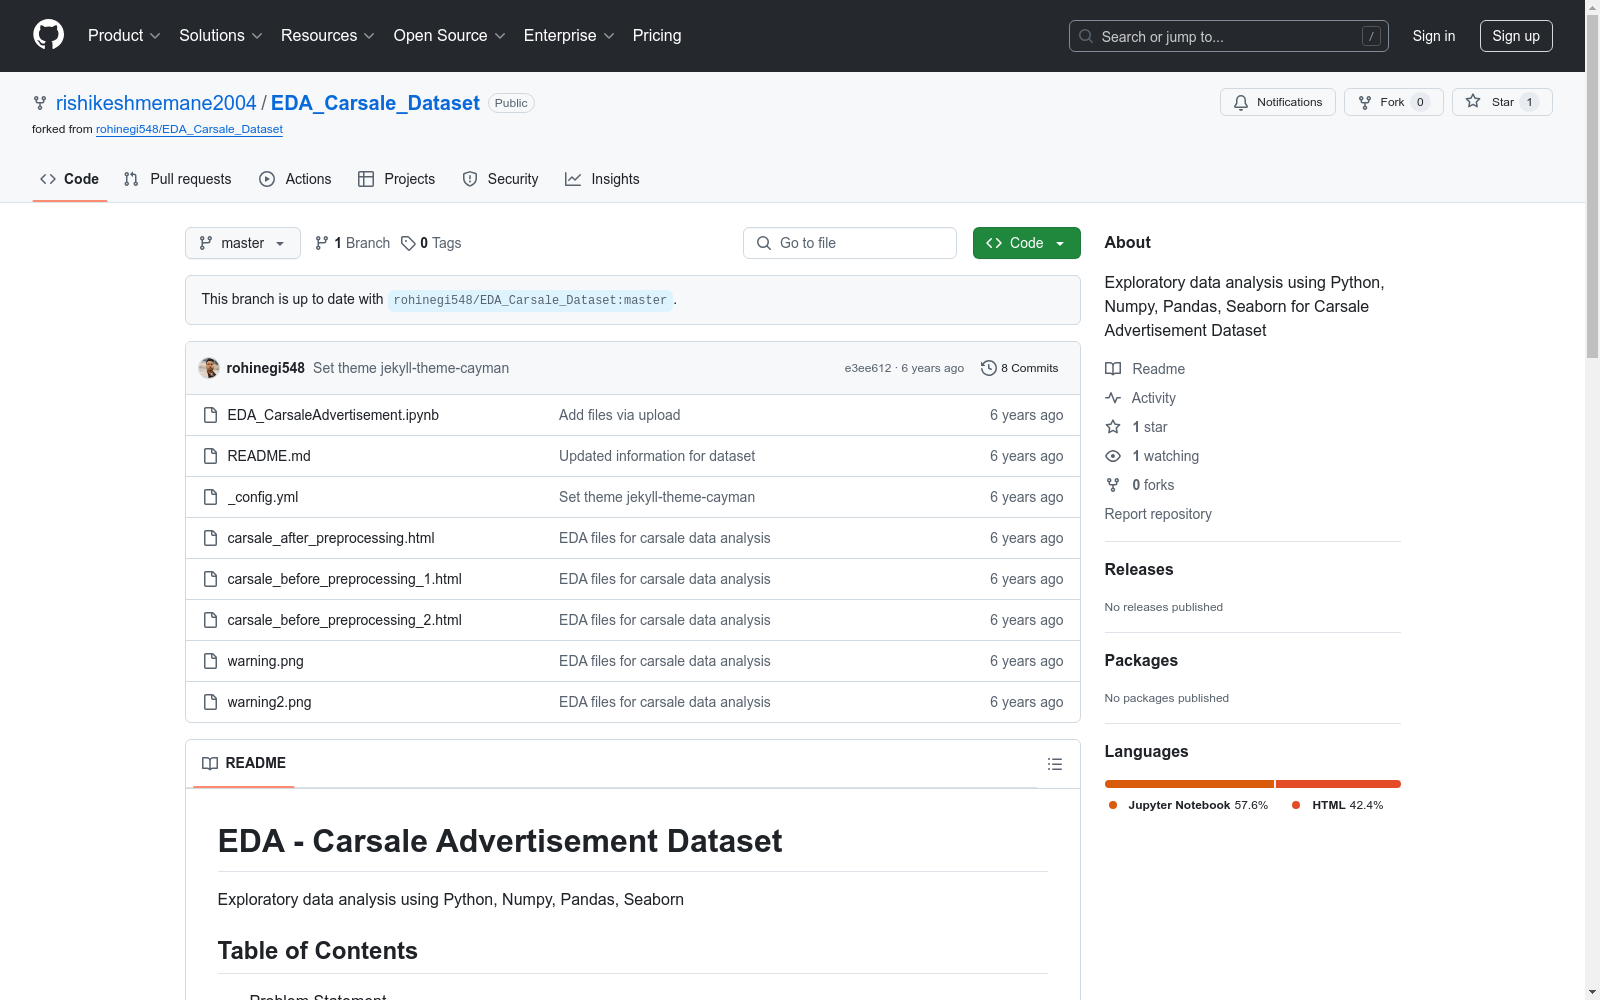Viewport: 1600px width, 1000px height.
Task: Click the fork icon in Fork button
Action: point(1365,102)
